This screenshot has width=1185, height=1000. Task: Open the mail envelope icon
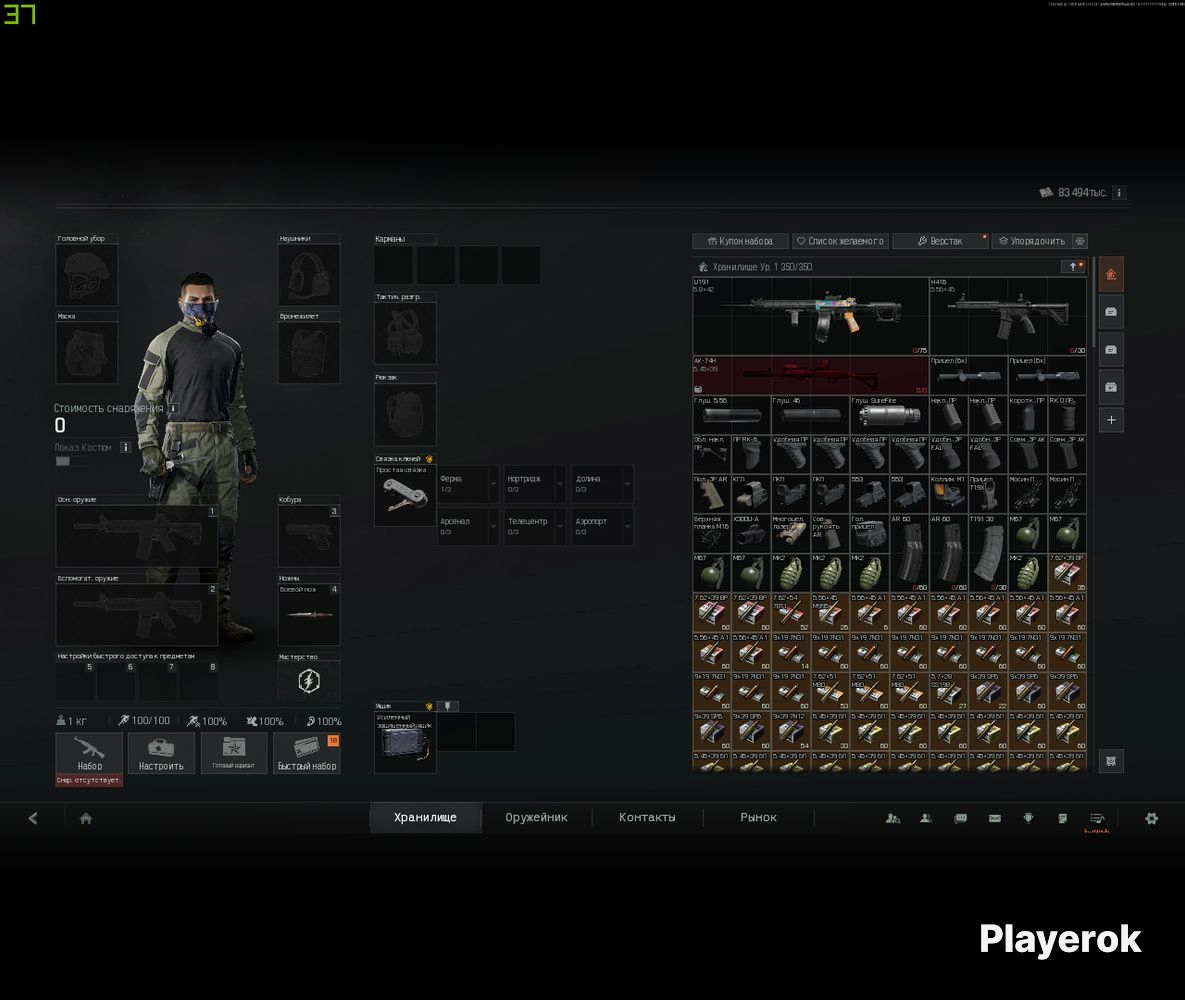click(995, 818)
